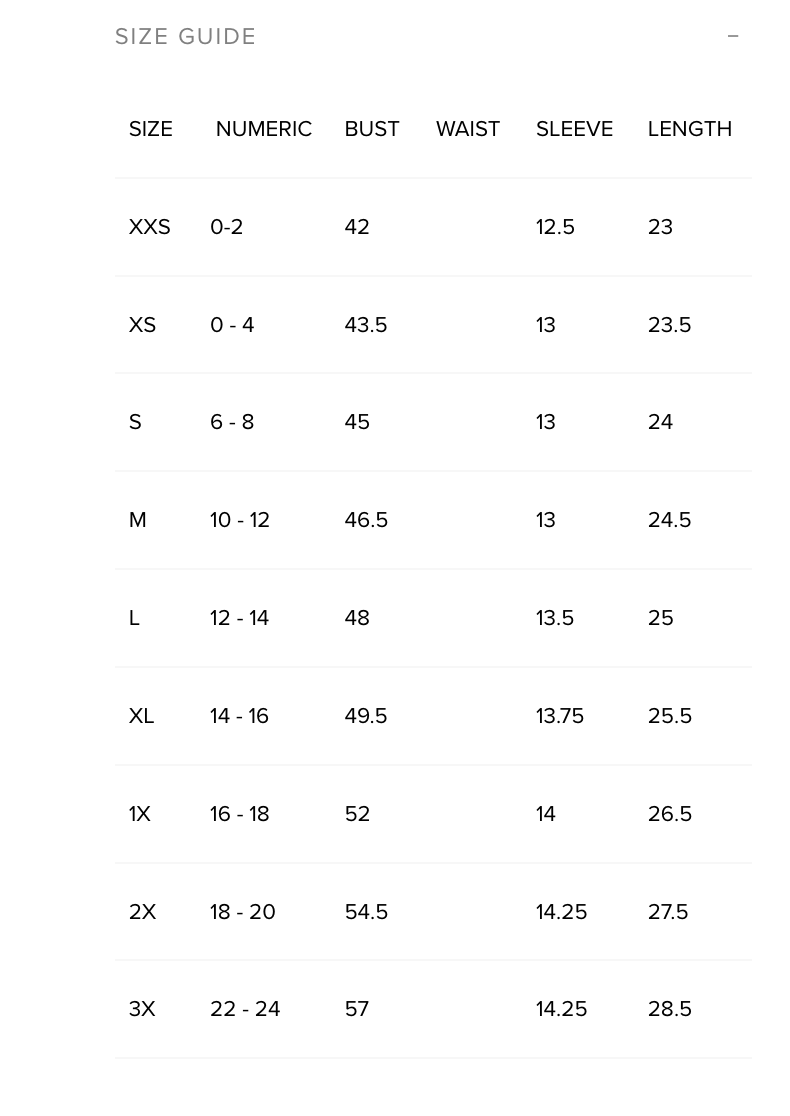Click the WAIST column header
790x1116 pixels.
click(468, 129)
